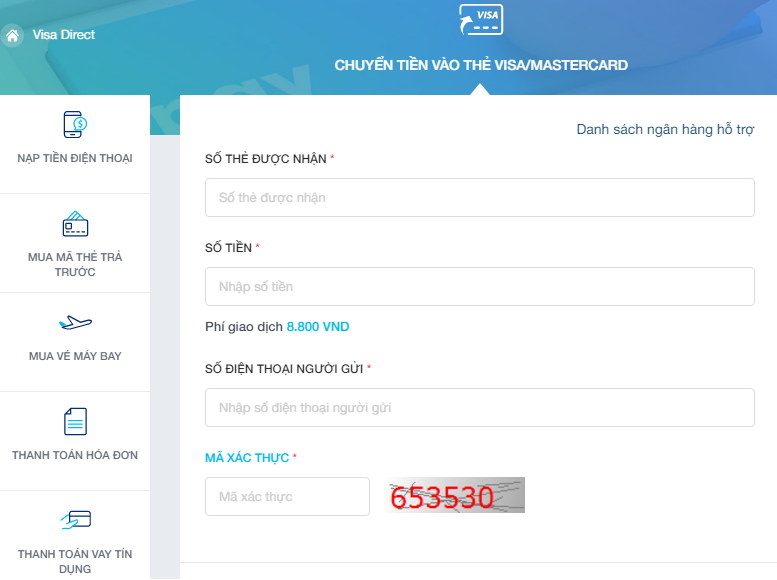Click the Mã xác thực label

click(x=247, y=458)
